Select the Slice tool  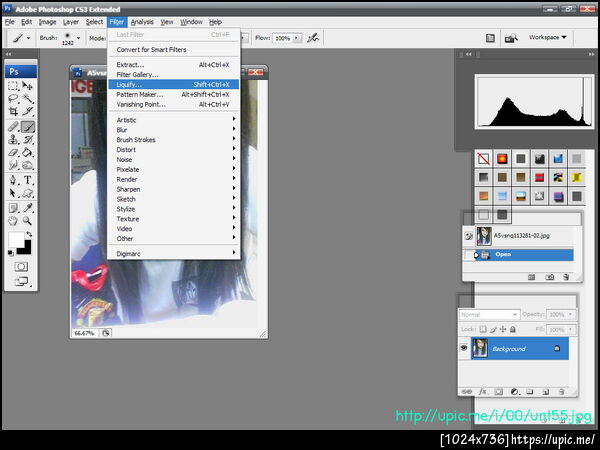(28, 111)
